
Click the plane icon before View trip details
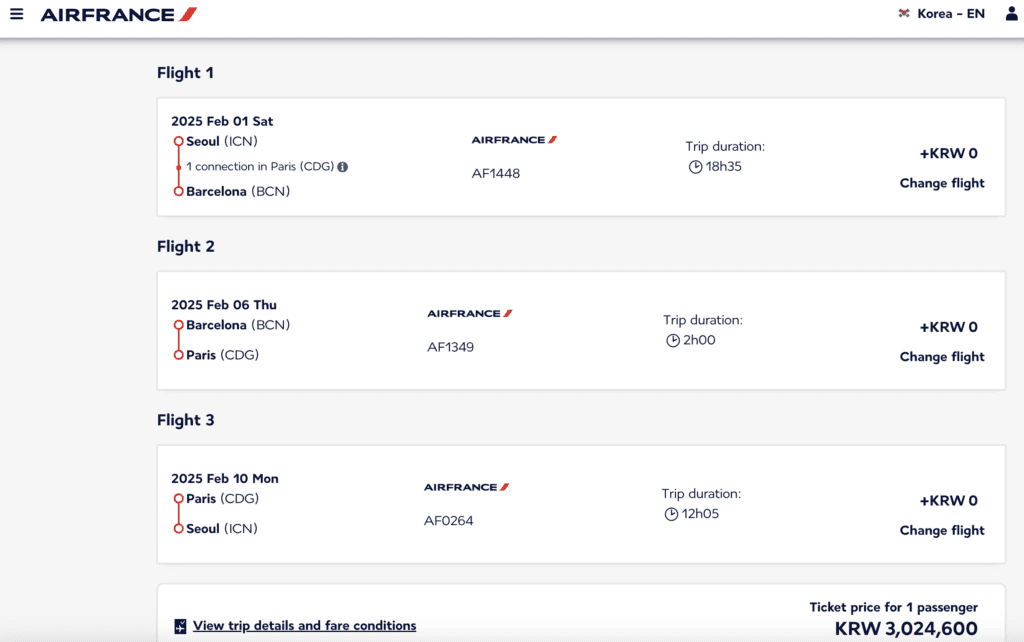click(x=180, y=626)
